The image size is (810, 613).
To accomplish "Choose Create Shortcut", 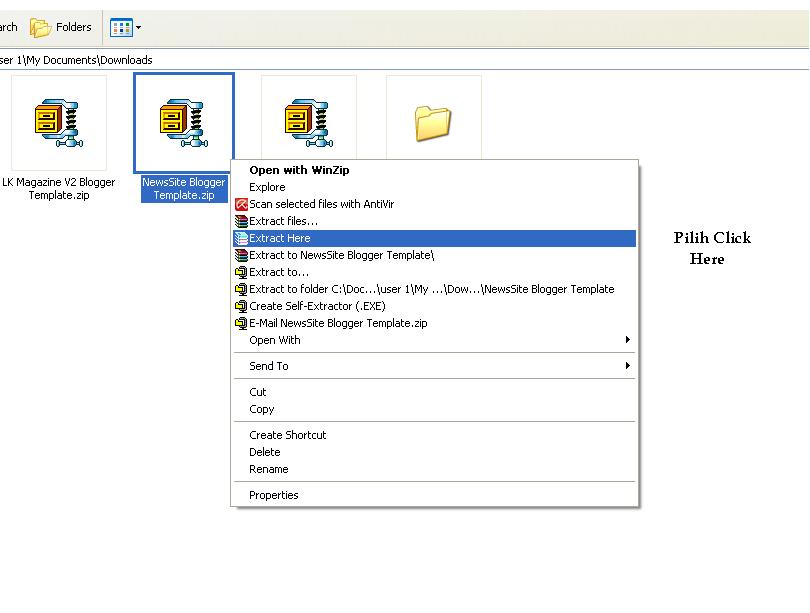I will [x=434, y=435].
